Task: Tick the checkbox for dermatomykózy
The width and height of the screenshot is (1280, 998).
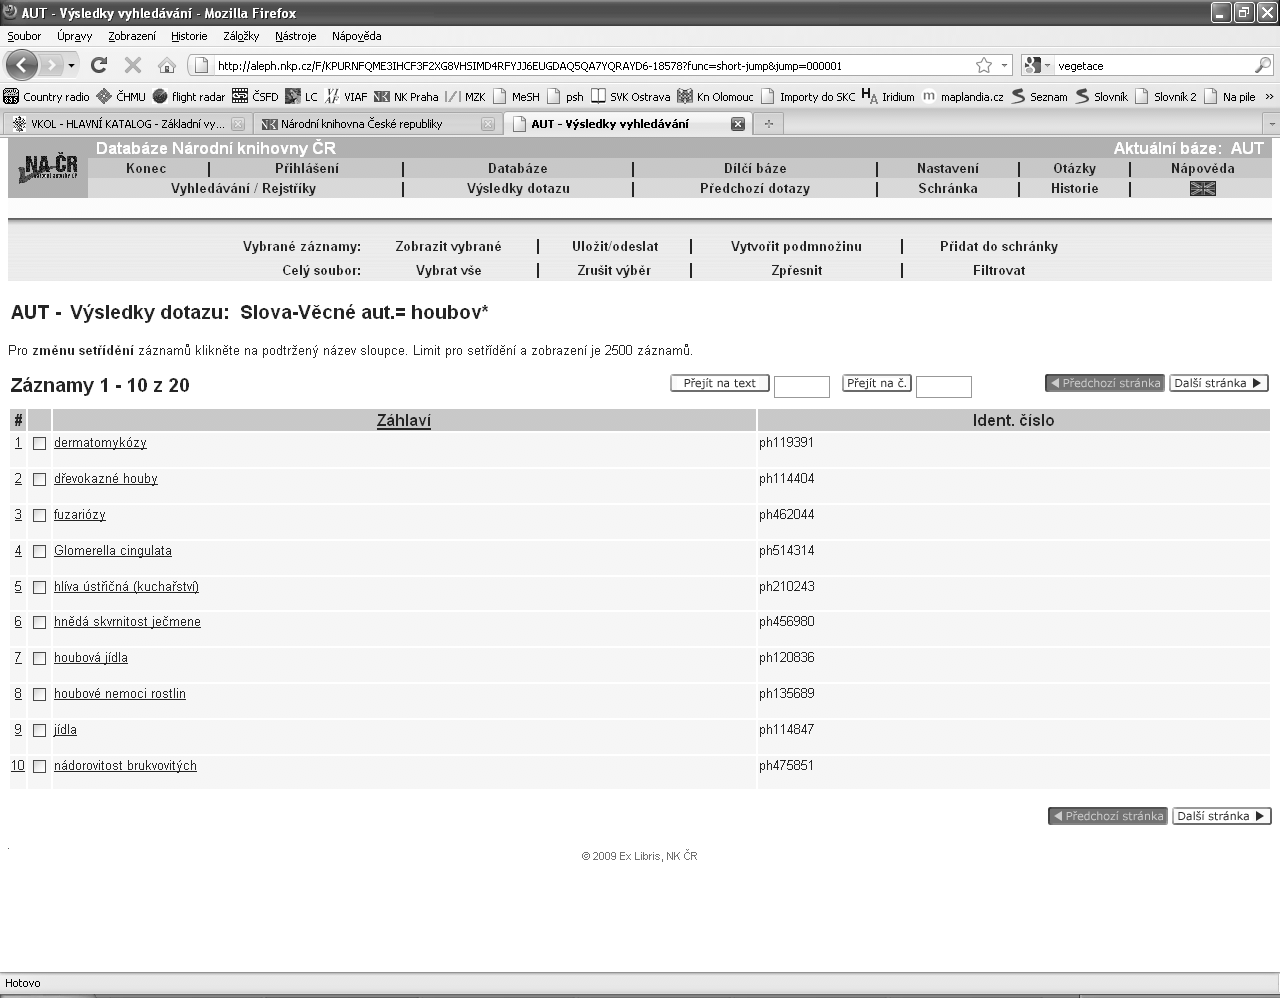Action: [x=40, y=444]
